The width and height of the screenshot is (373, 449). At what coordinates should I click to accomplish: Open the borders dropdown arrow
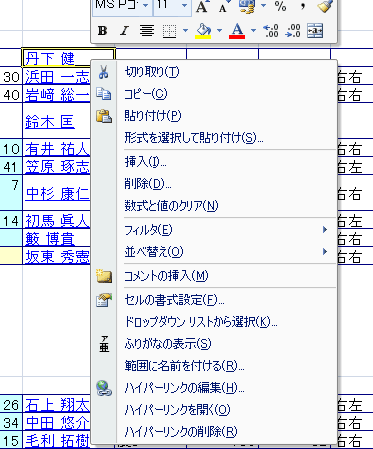tap(185, 31)
